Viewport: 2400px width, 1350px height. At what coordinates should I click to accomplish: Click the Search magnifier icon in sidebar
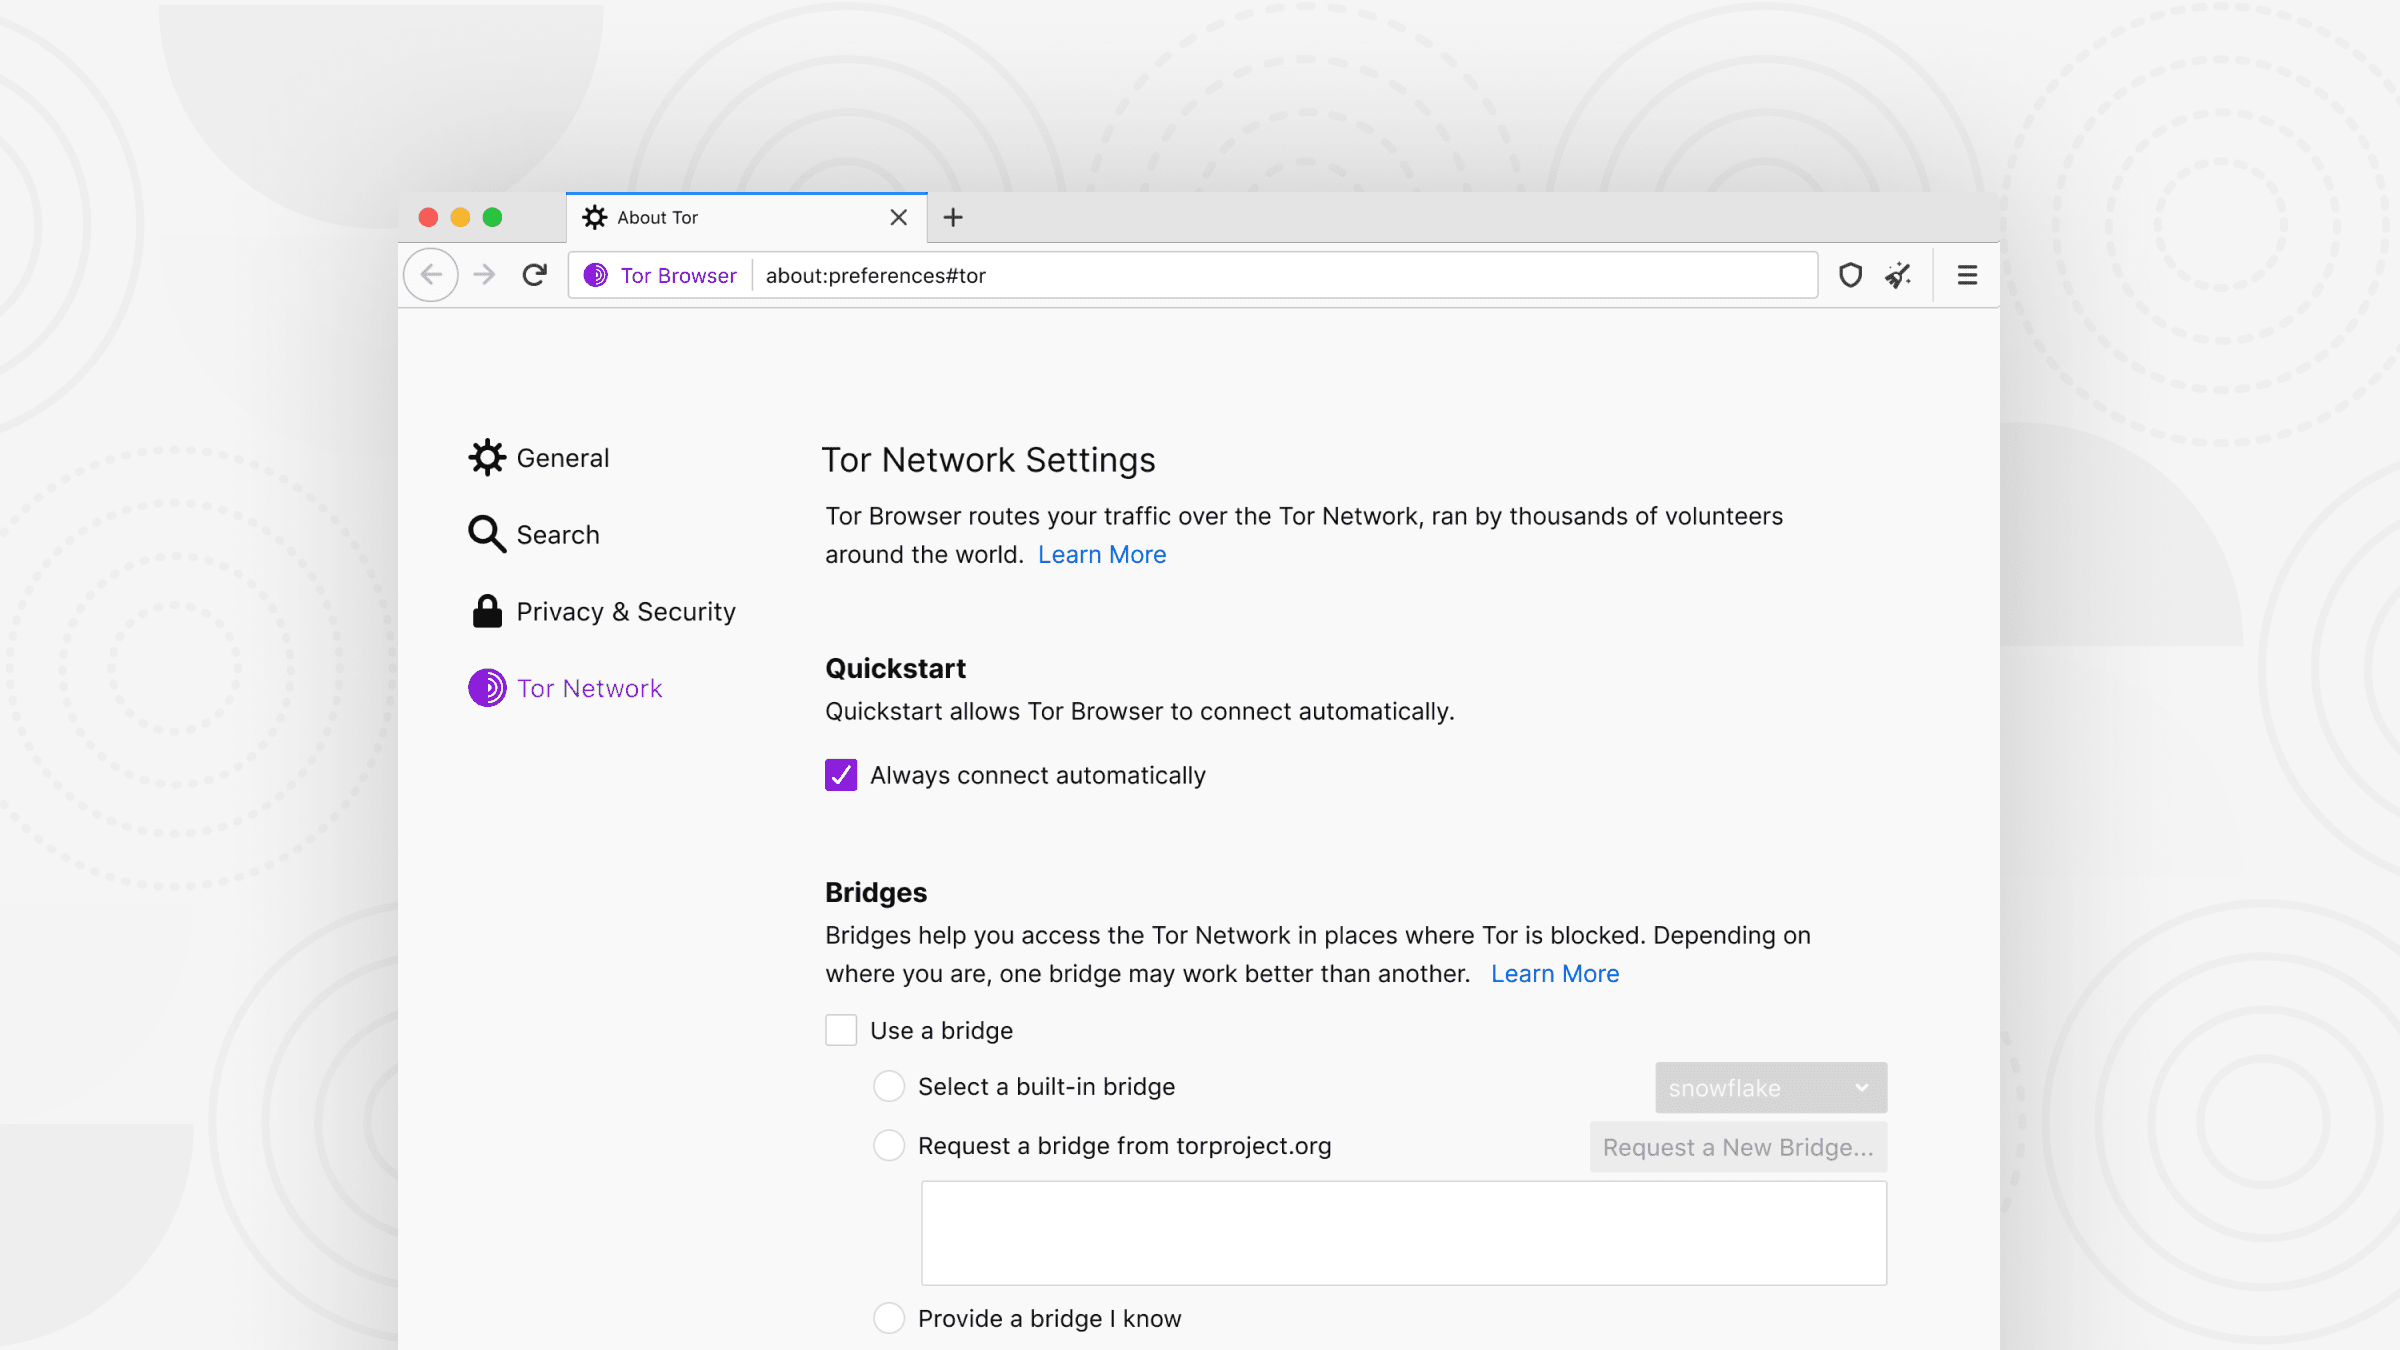pyautogui.click(x=487, y=534)
